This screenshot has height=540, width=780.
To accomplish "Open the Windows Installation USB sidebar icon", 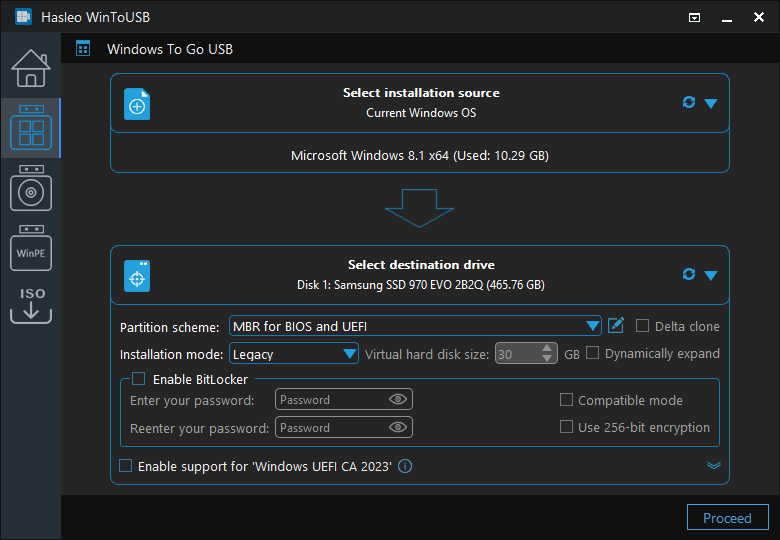I will point(31,188).
